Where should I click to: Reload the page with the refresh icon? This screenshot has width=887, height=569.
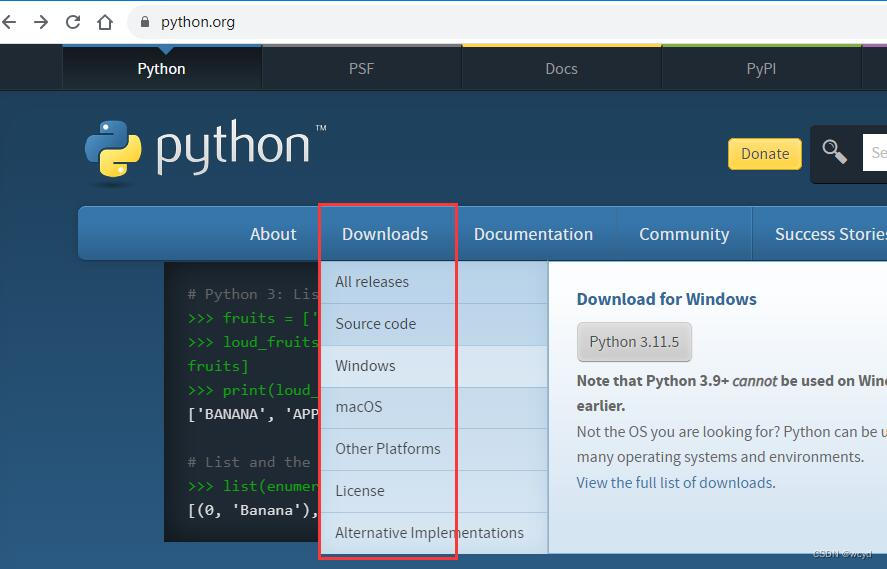(73, 22)
